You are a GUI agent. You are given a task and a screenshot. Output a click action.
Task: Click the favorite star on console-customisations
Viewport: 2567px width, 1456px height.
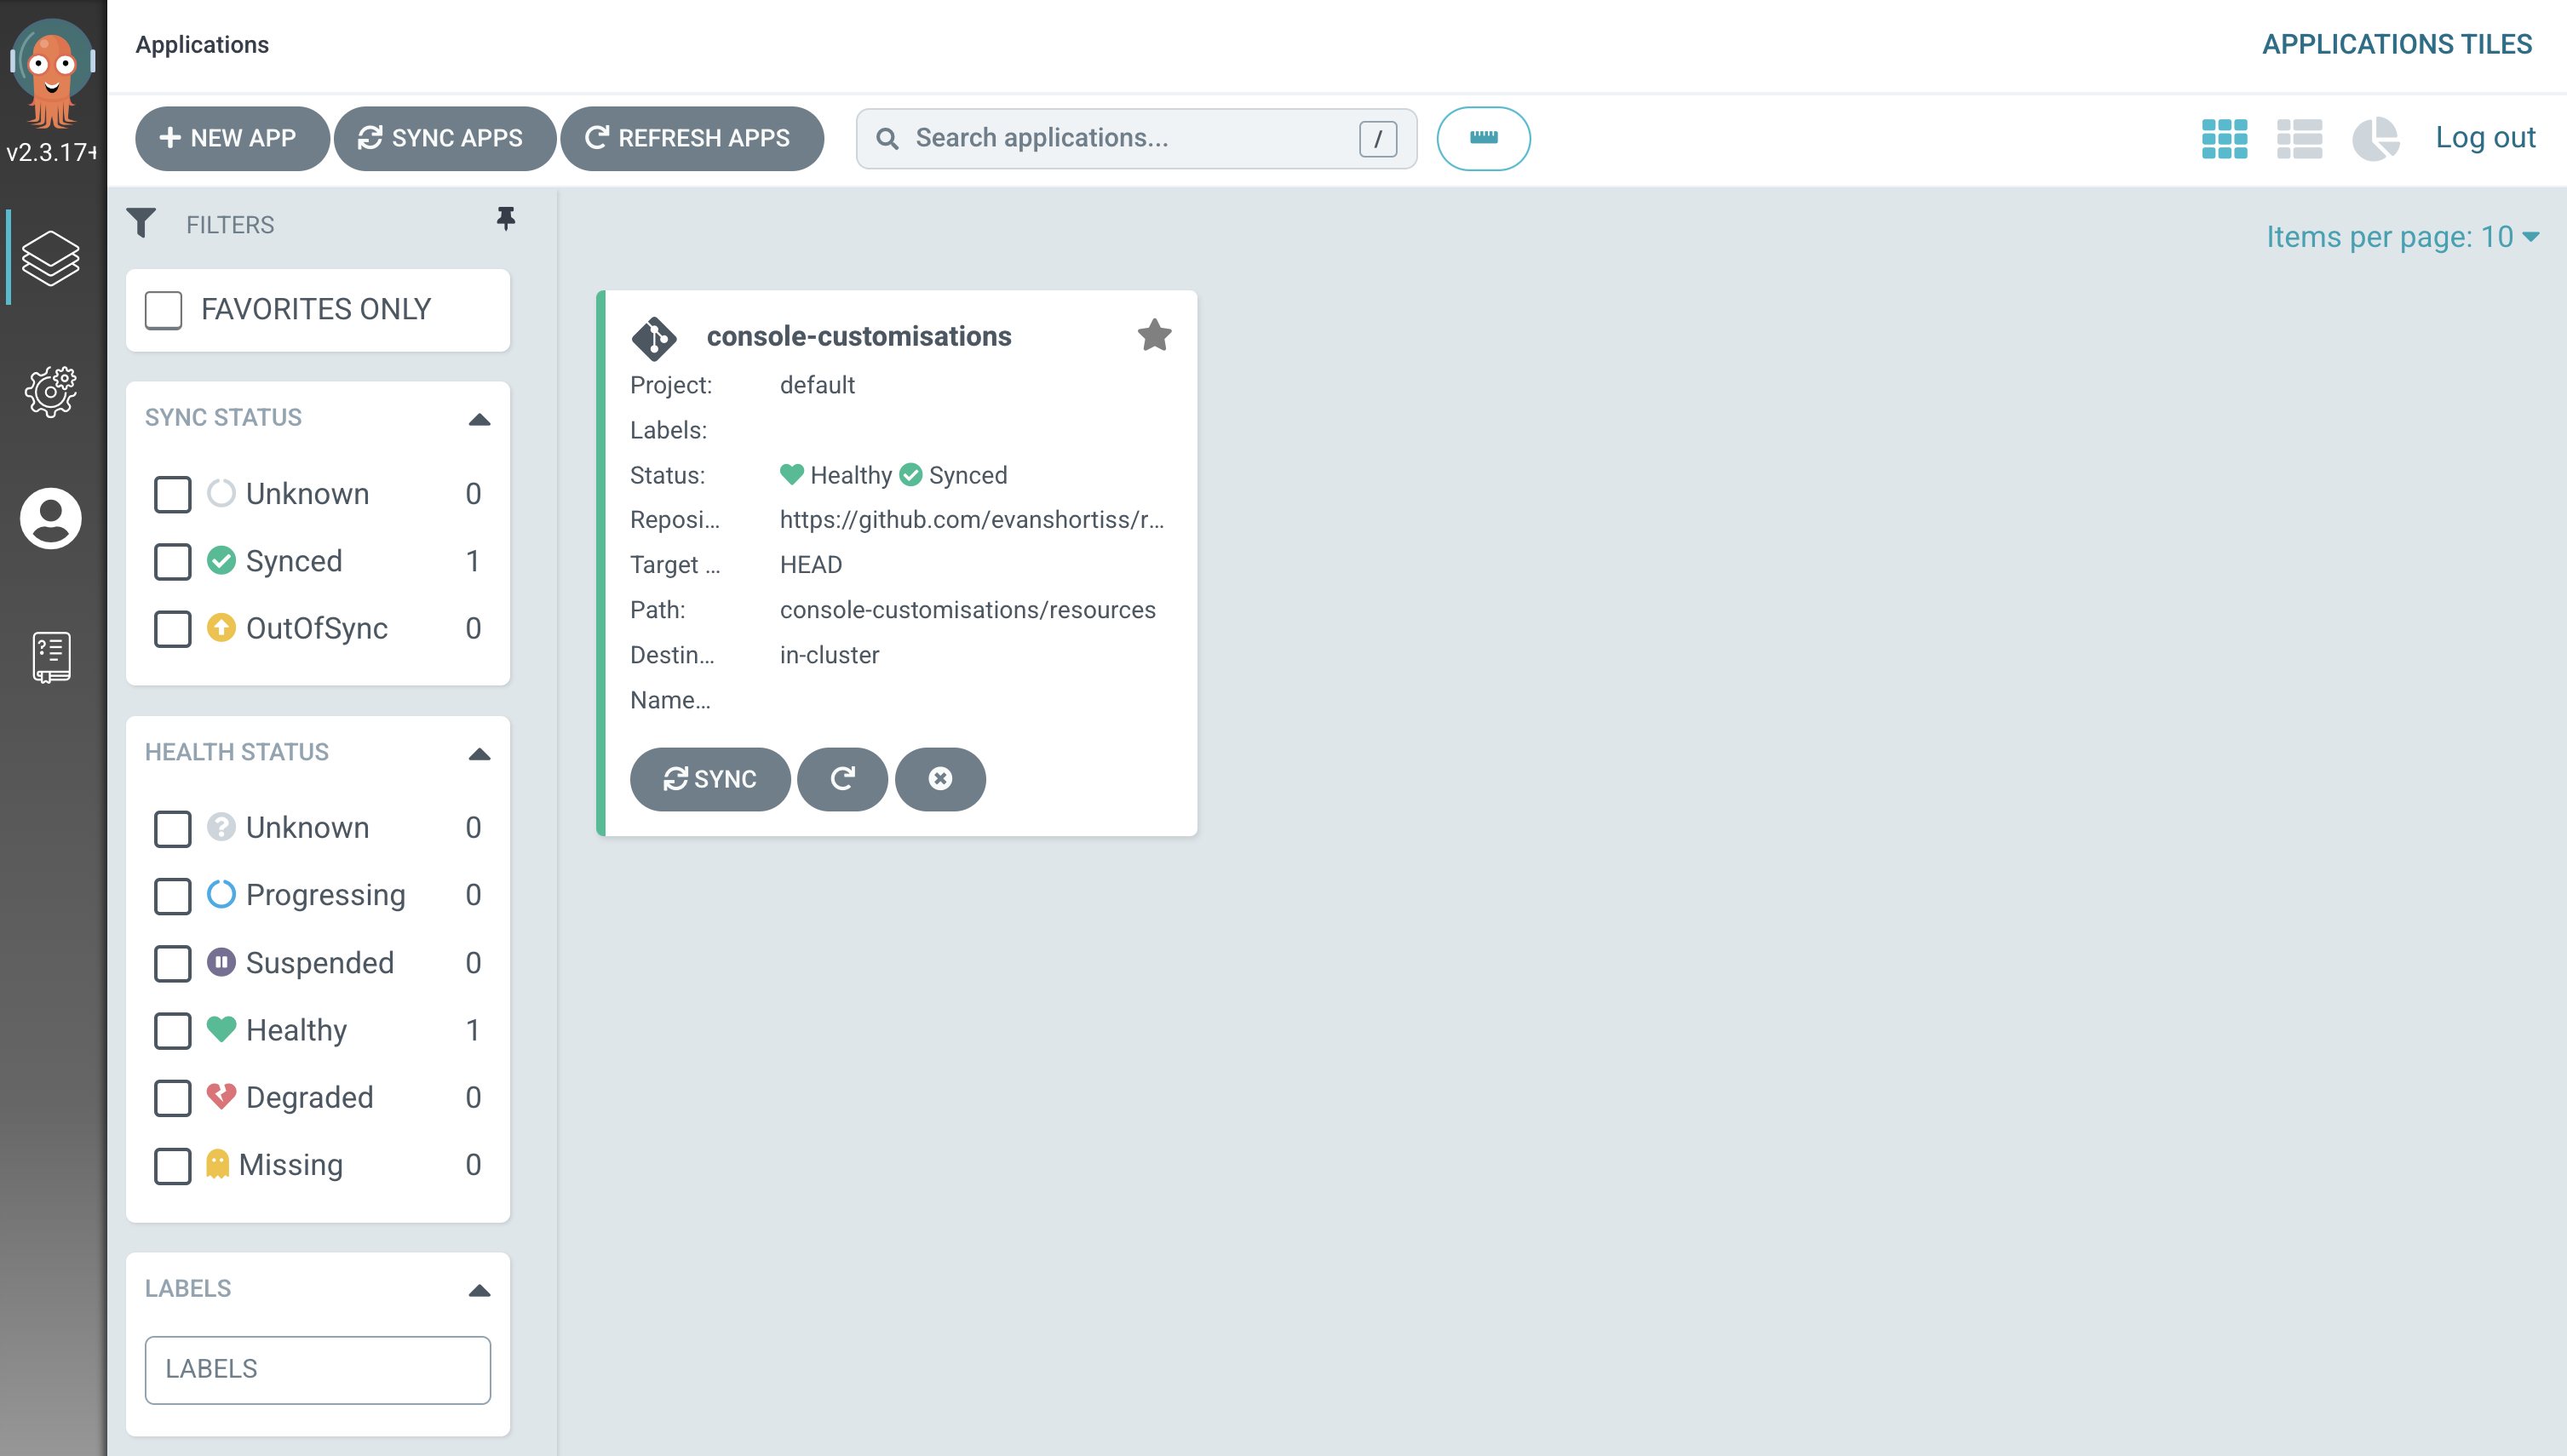click(x=1155, y=335)
